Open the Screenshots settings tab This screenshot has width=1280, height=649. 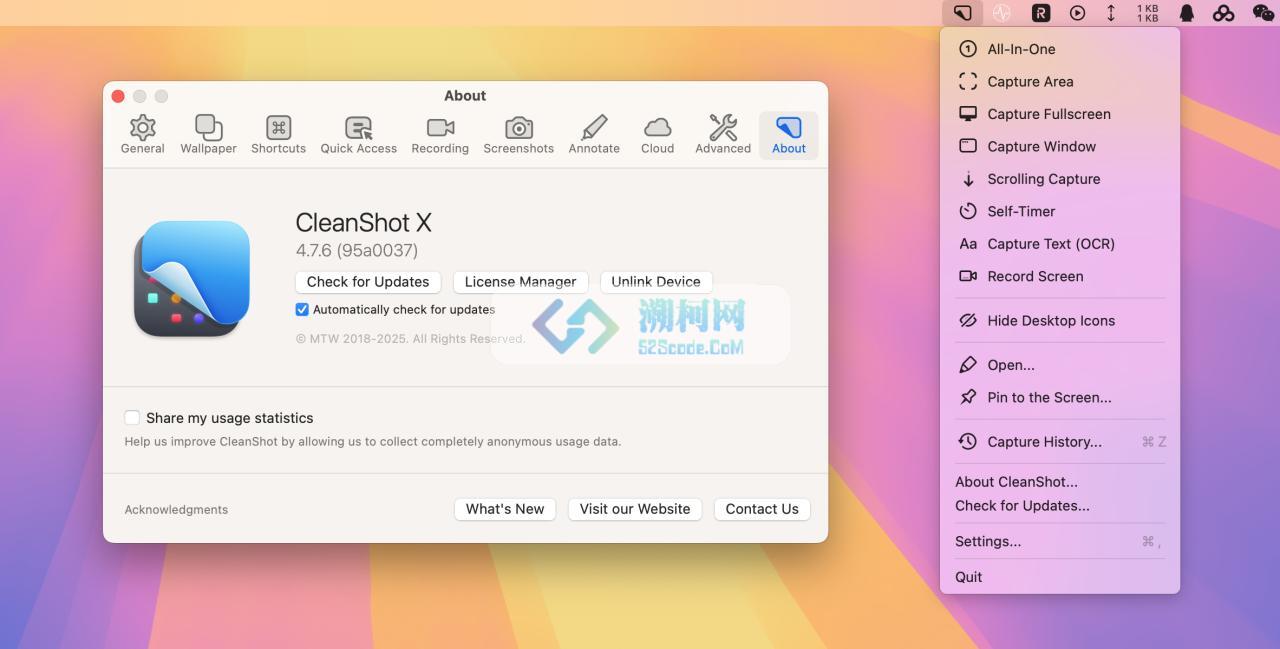point(518,135)
